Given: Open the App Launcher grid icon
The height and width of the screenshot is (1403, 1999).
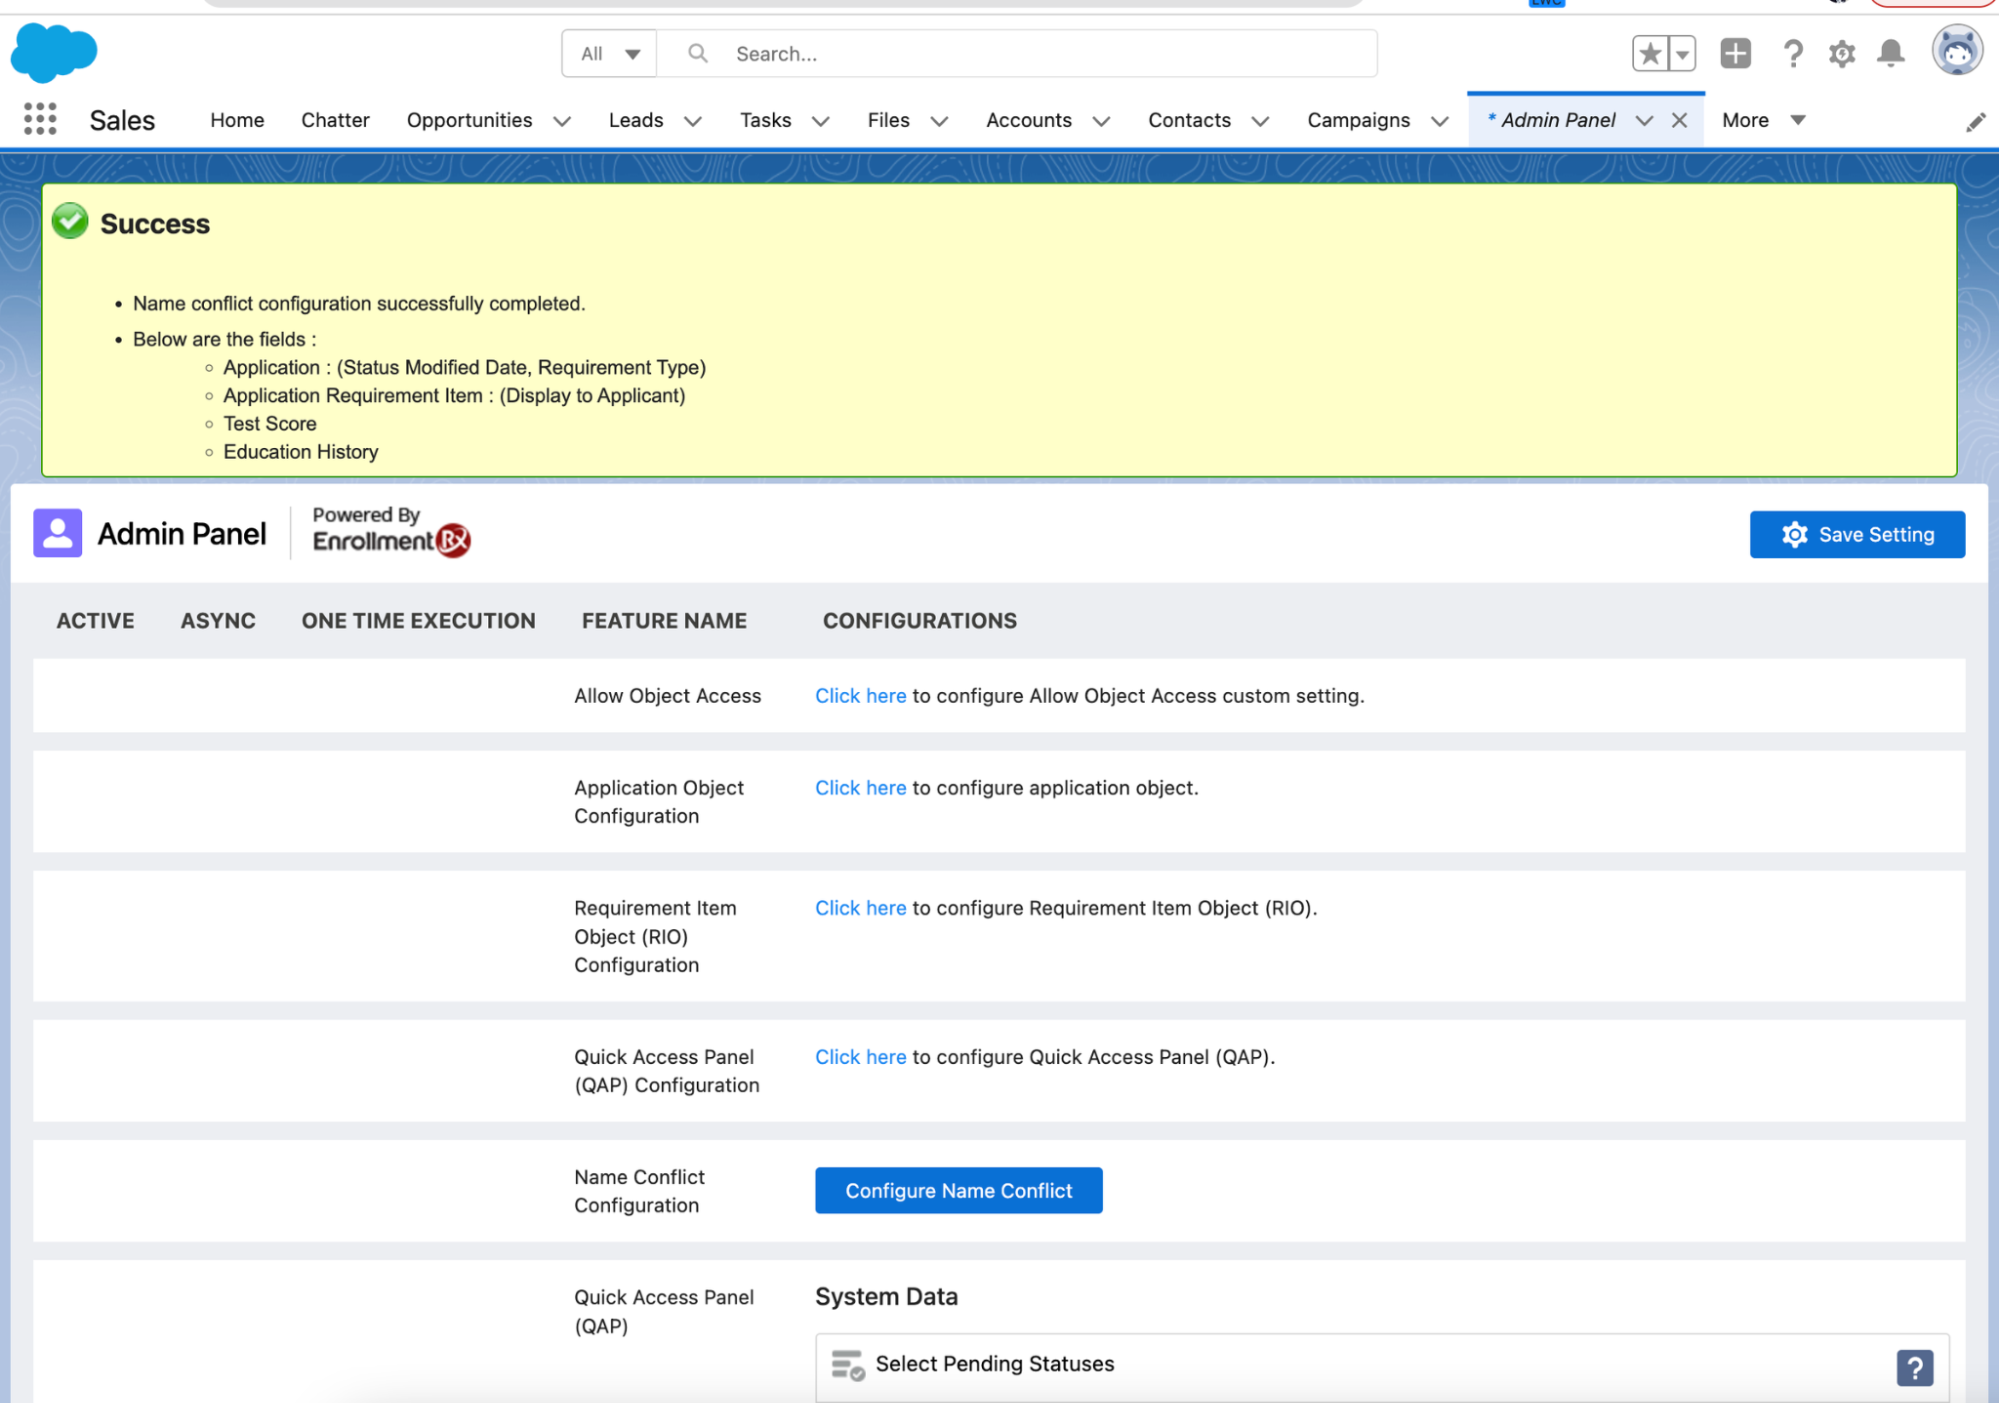Looking at the screenshot, I should point(40,119).
